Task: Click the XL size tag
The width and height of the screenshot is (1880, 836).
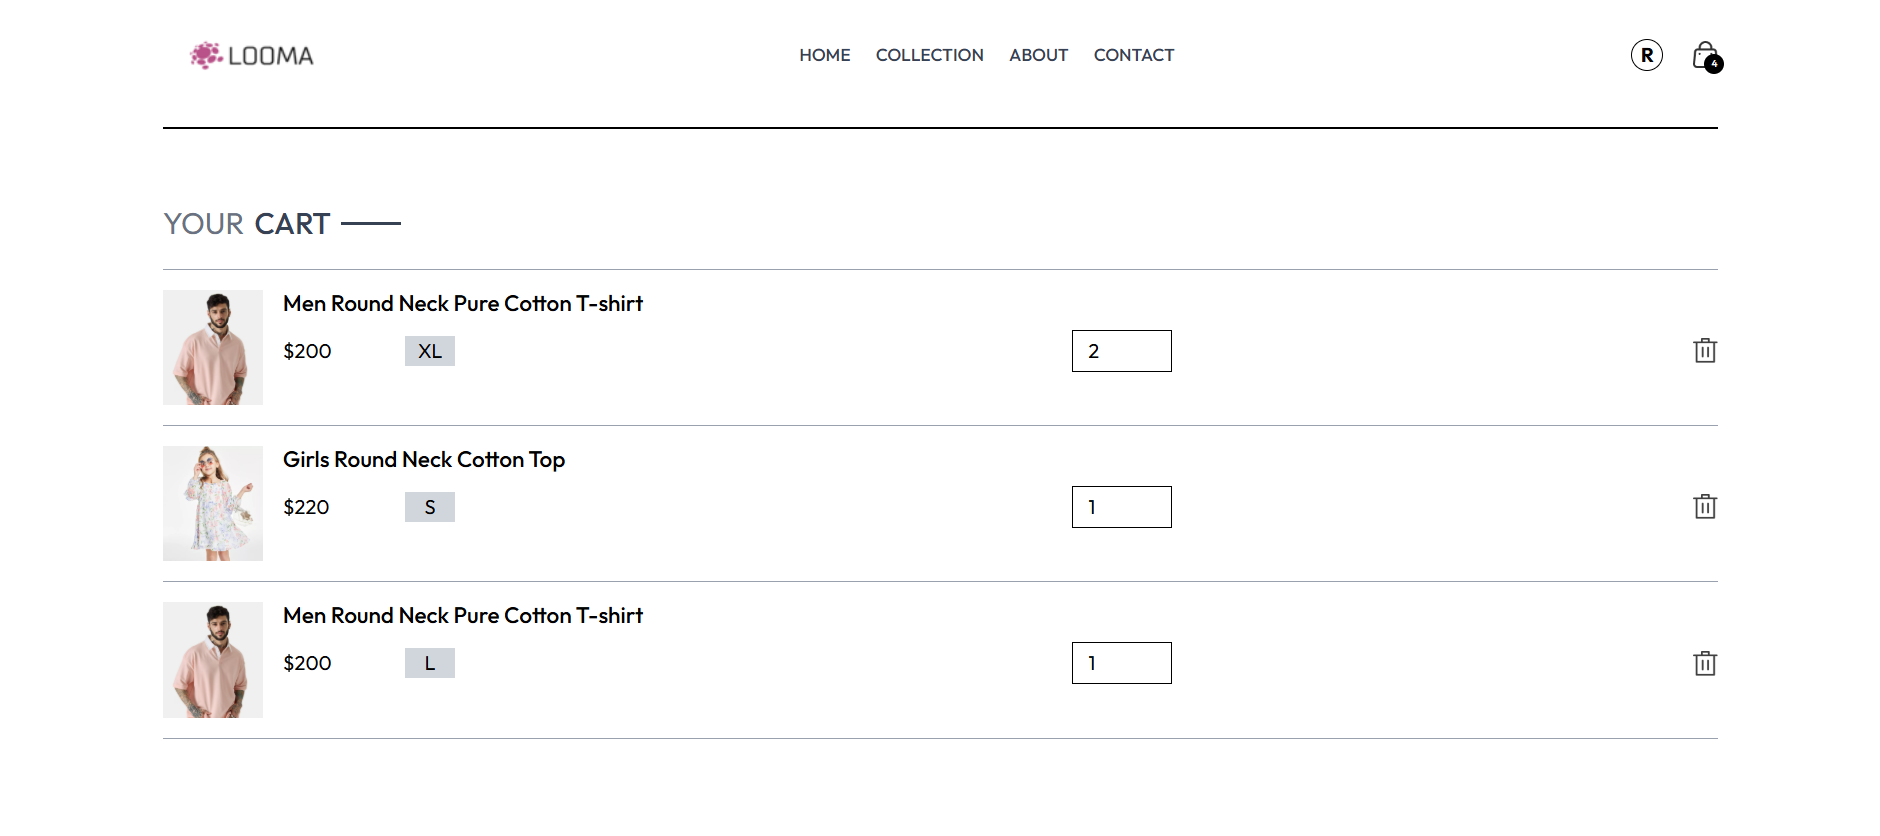Action: (430, 351)
